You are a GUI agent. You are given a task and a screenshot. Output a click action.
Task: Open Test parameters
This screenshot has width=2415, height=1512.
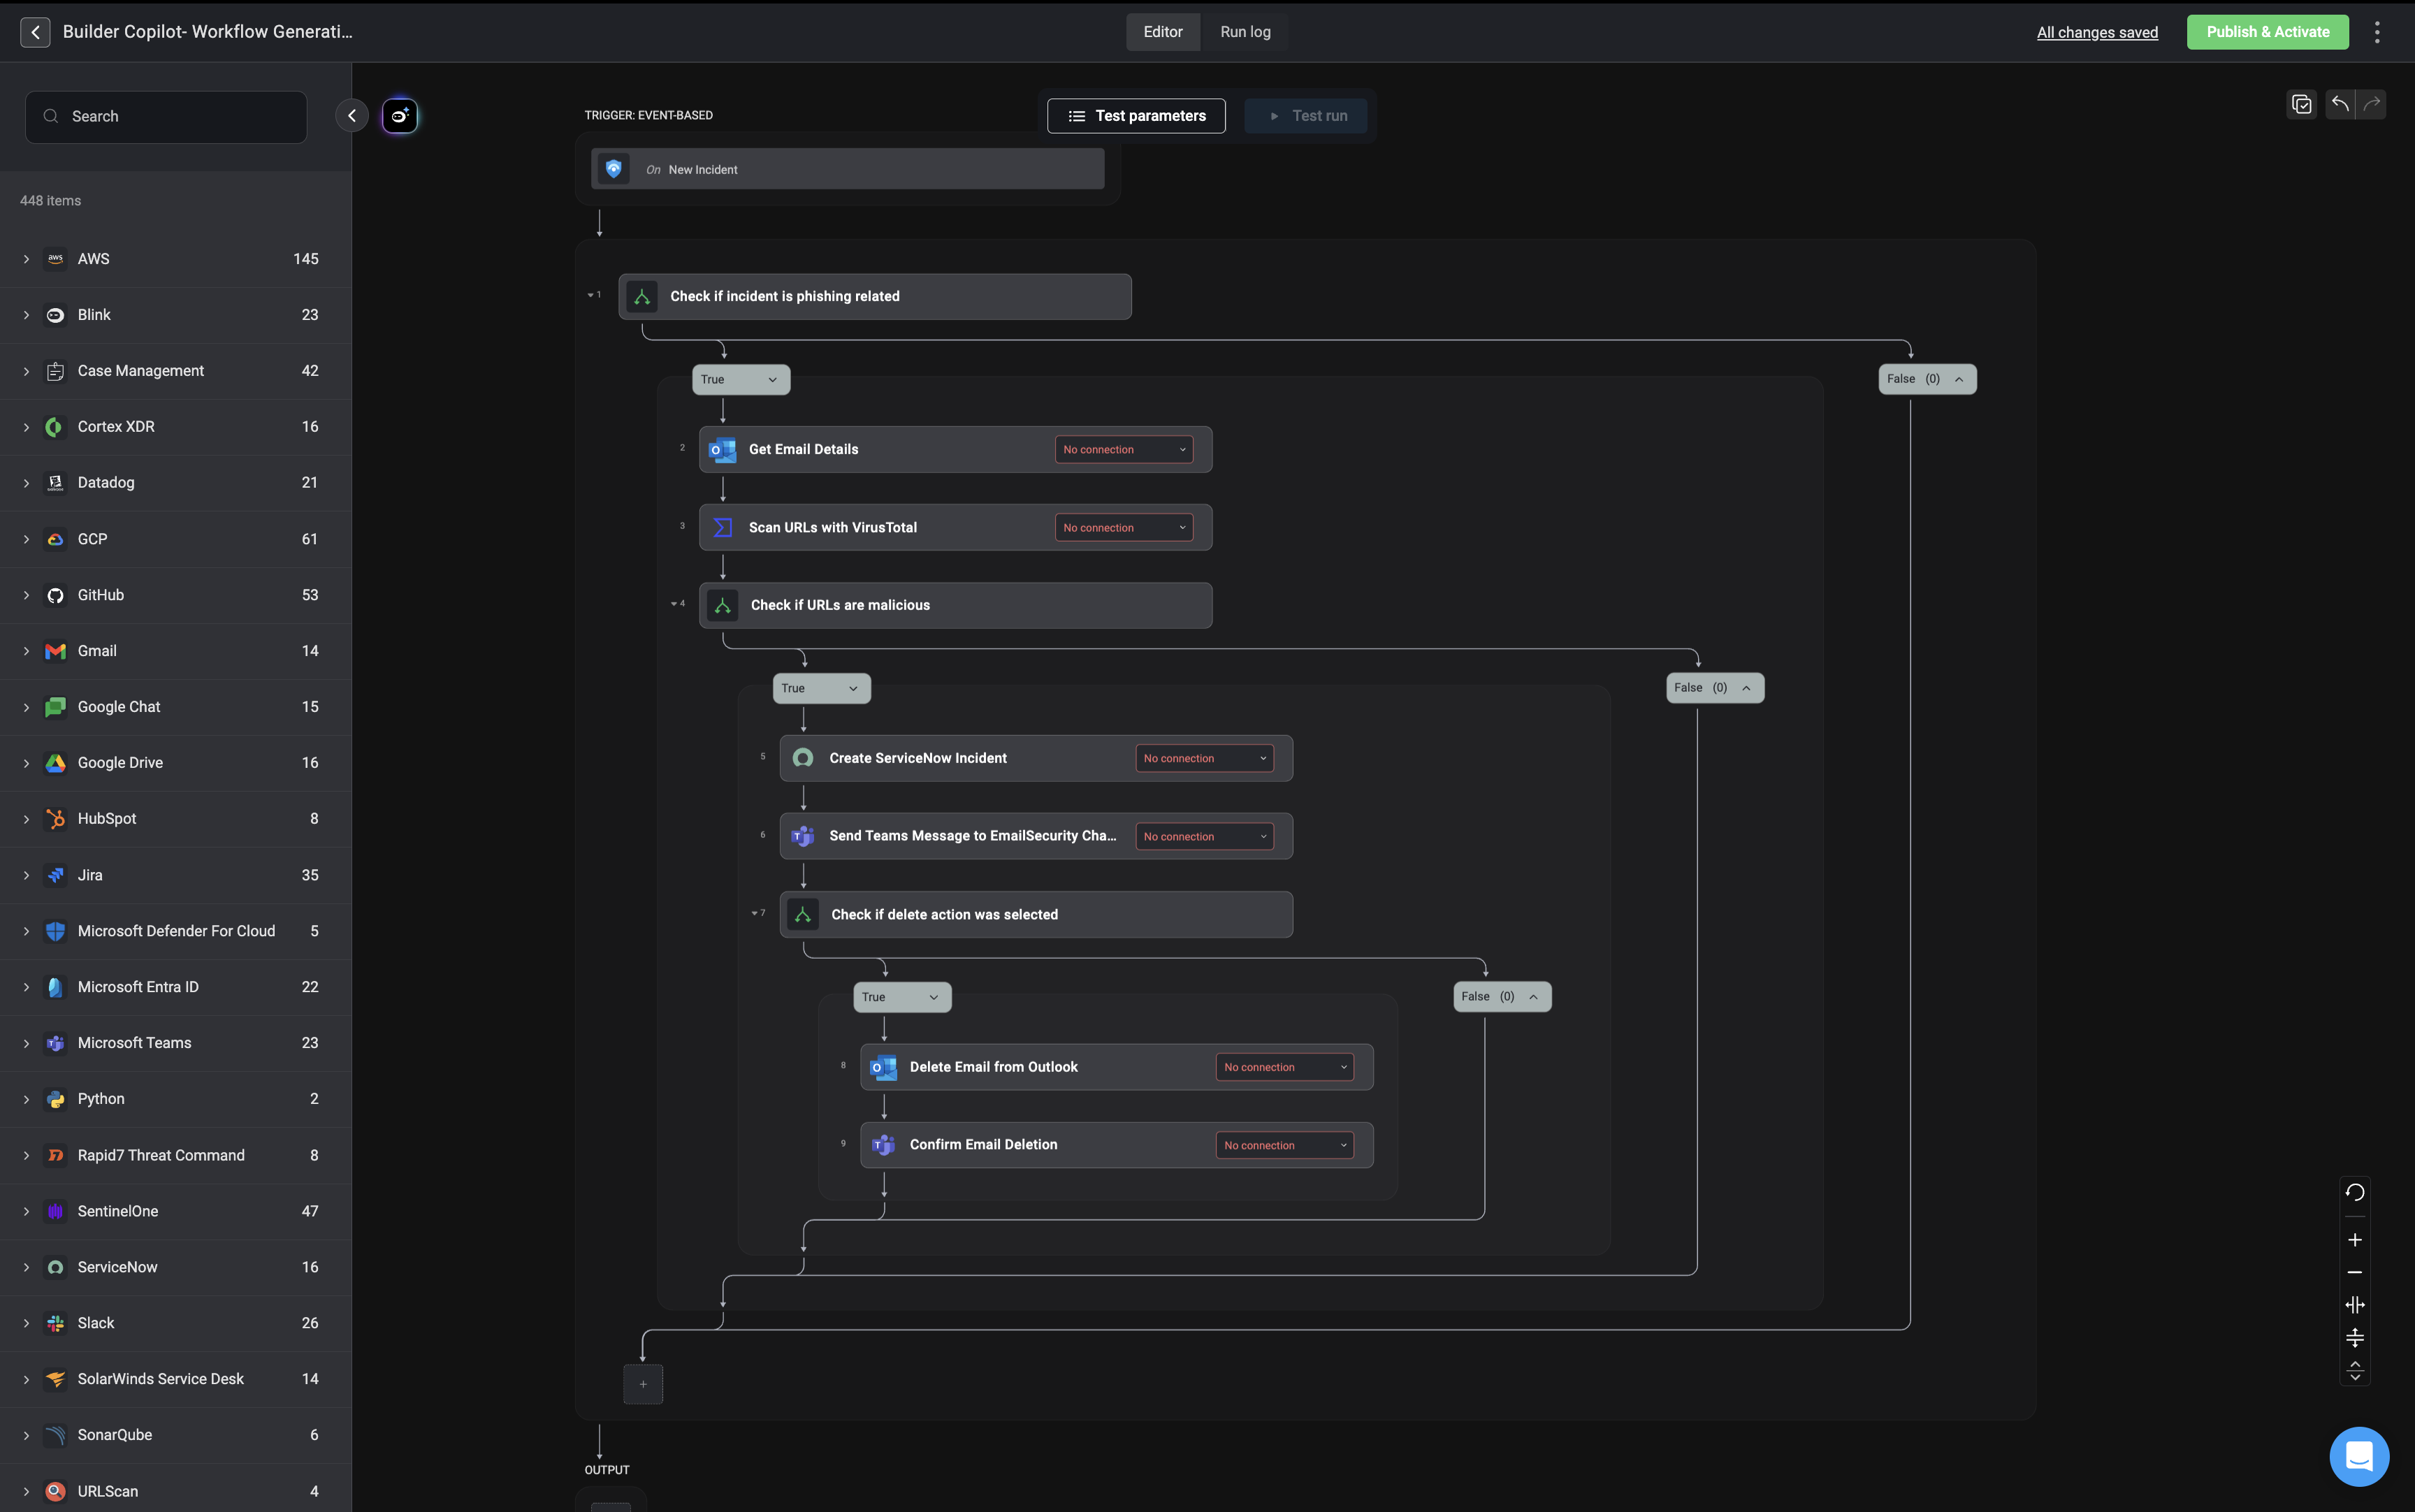coord(1136,116)
